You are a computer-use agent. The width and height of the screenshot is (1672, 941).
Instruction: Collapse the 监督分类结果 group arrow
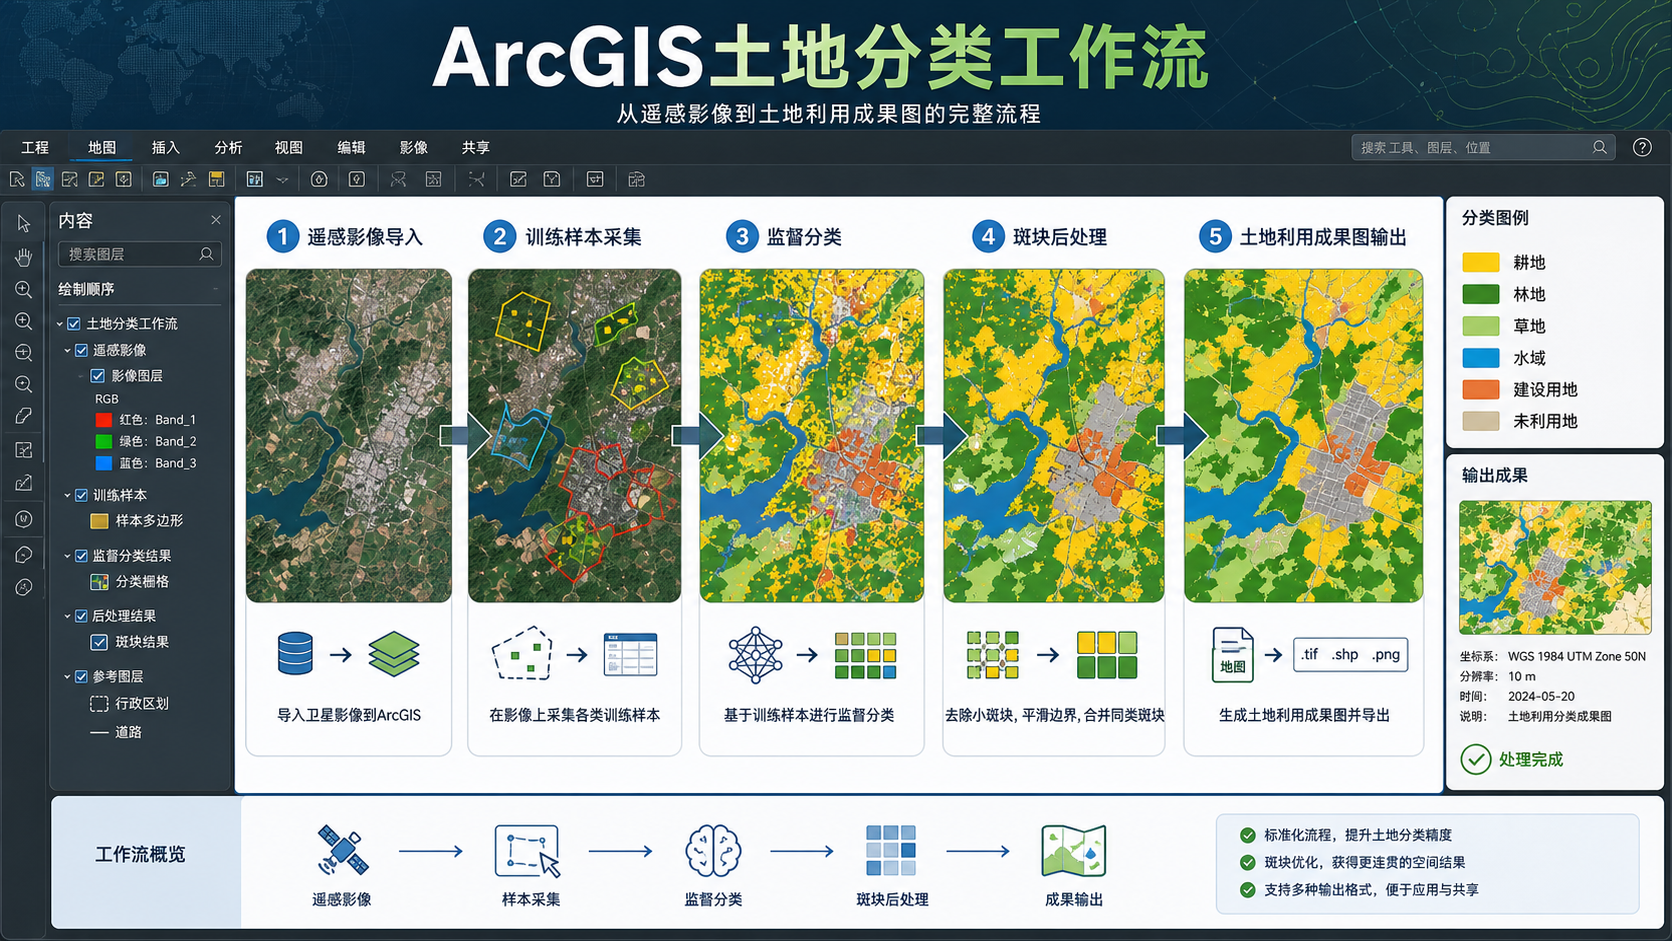[x=68, y=556]
